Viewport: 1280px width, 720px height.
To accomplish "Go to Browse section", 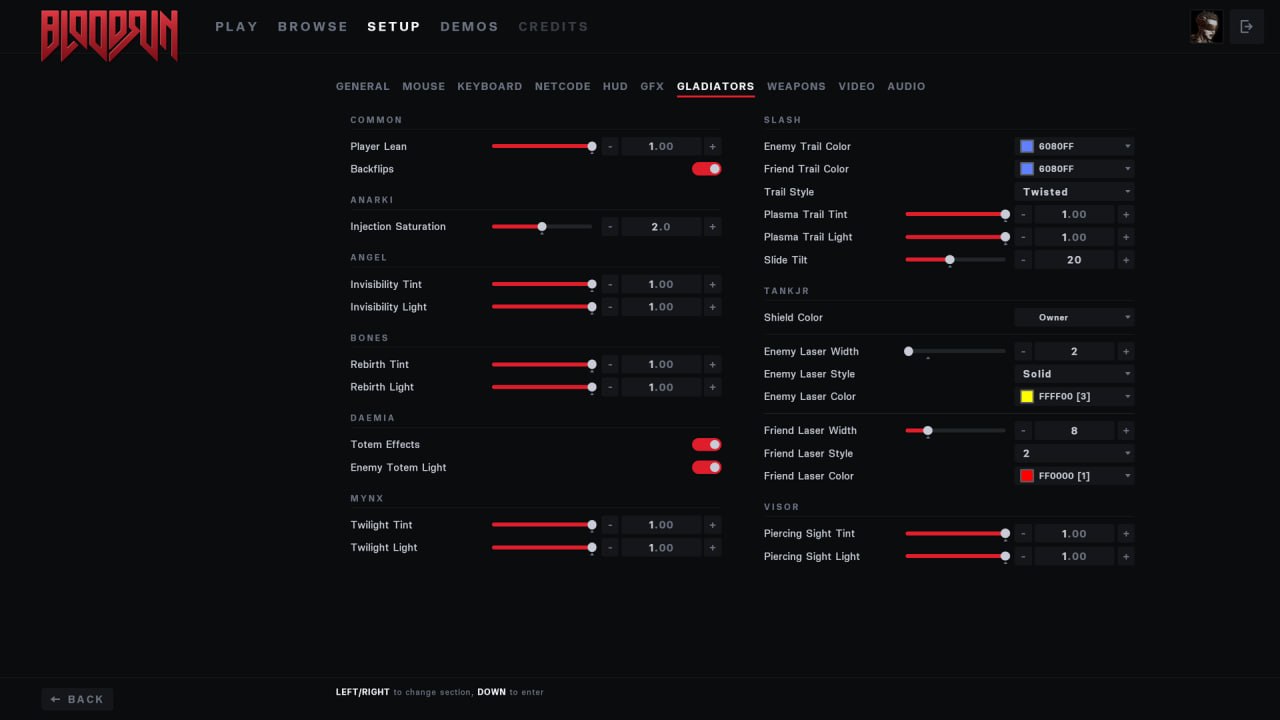I will pos(313,27).
